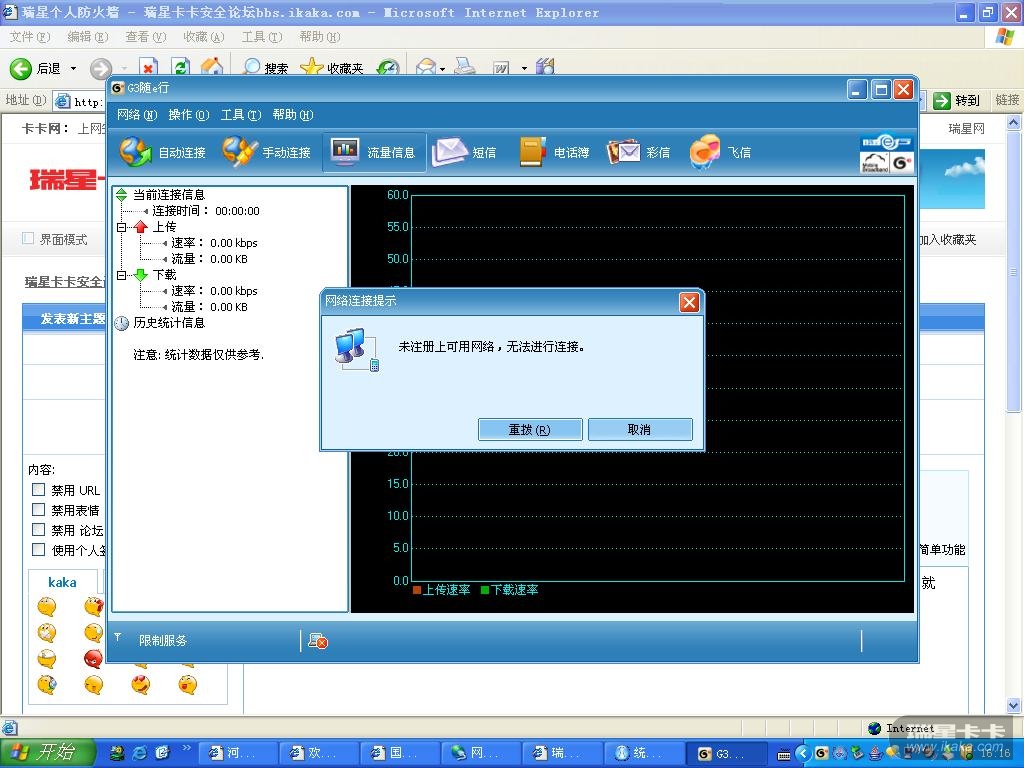Click the 连接时间: 00:00:00 row
Screen dimensions: 1024x768
pos(206,211)
